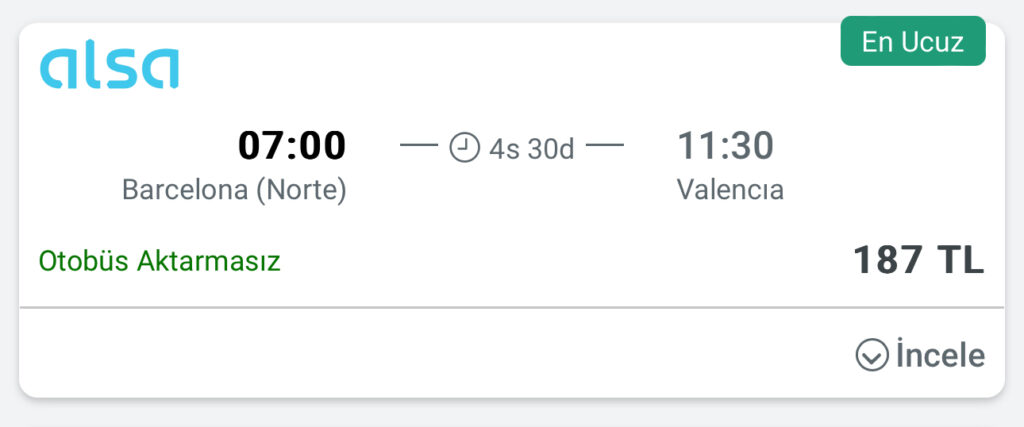Viewport: 1024px width, 427px height.
Task: Click the 11:30 arrival time
Action: point(725,146)
